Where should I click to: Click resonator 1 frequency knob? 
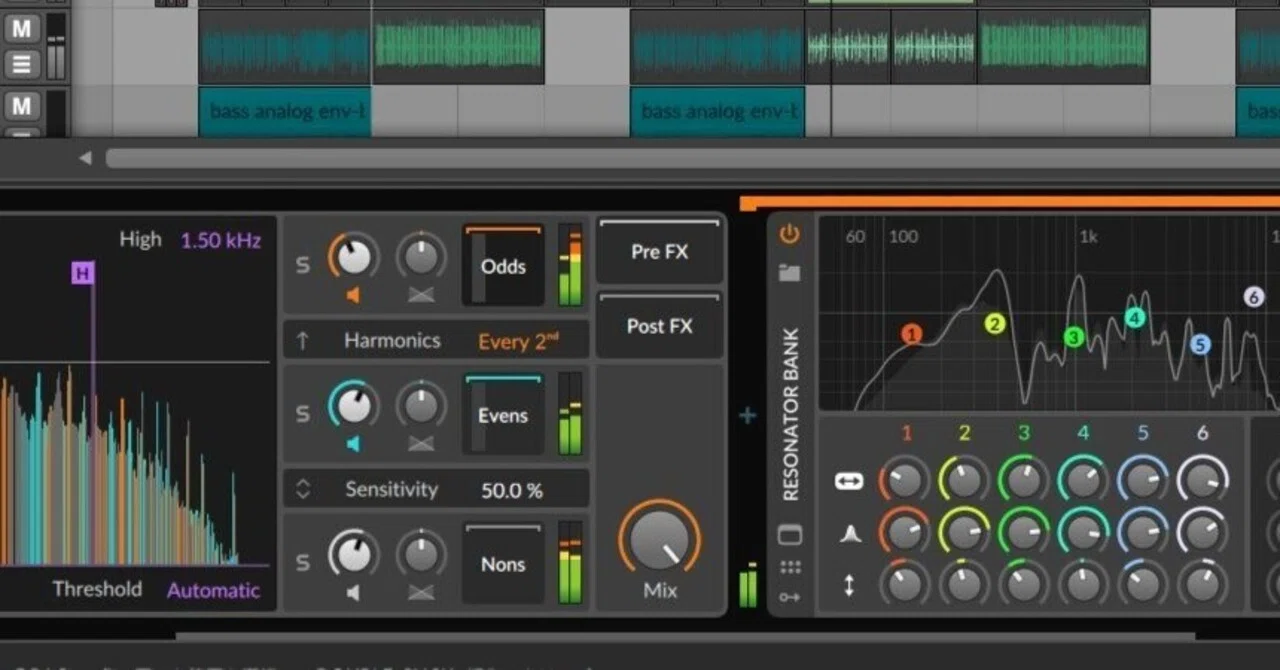(905, 481)
